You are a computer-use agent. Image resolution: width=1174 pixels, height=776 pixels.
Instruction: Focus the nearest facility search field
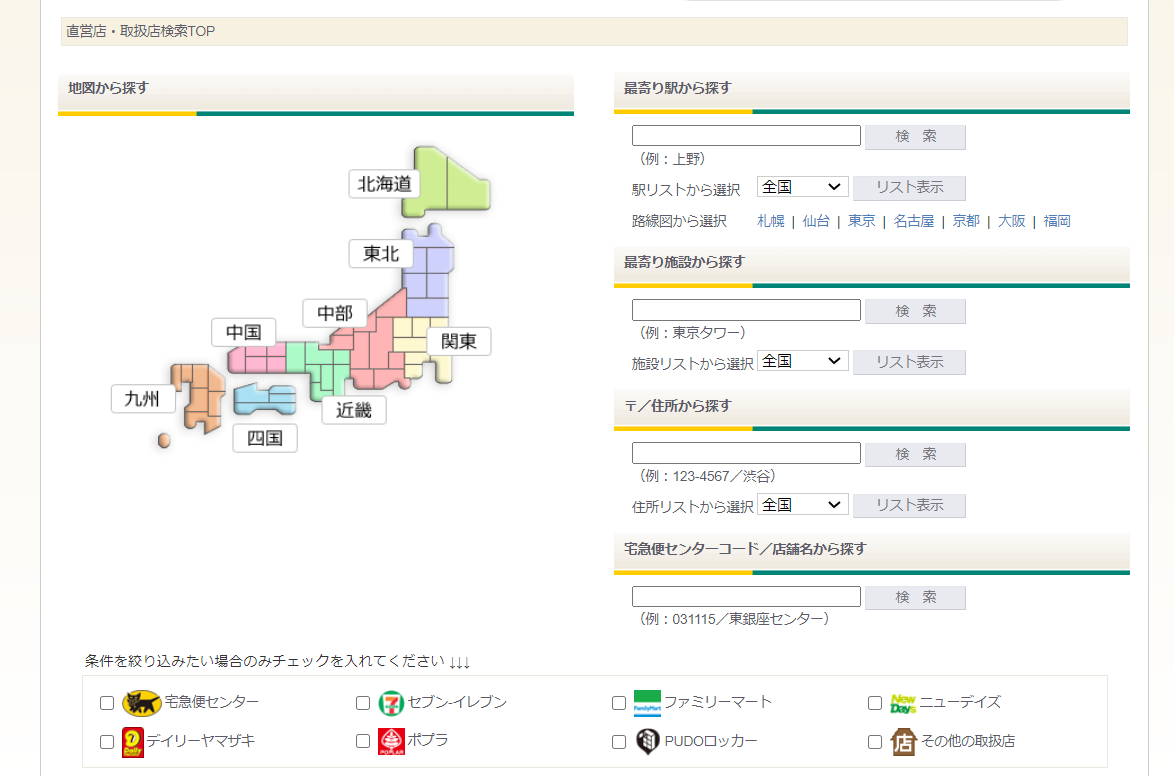click(x=746, y=310)
